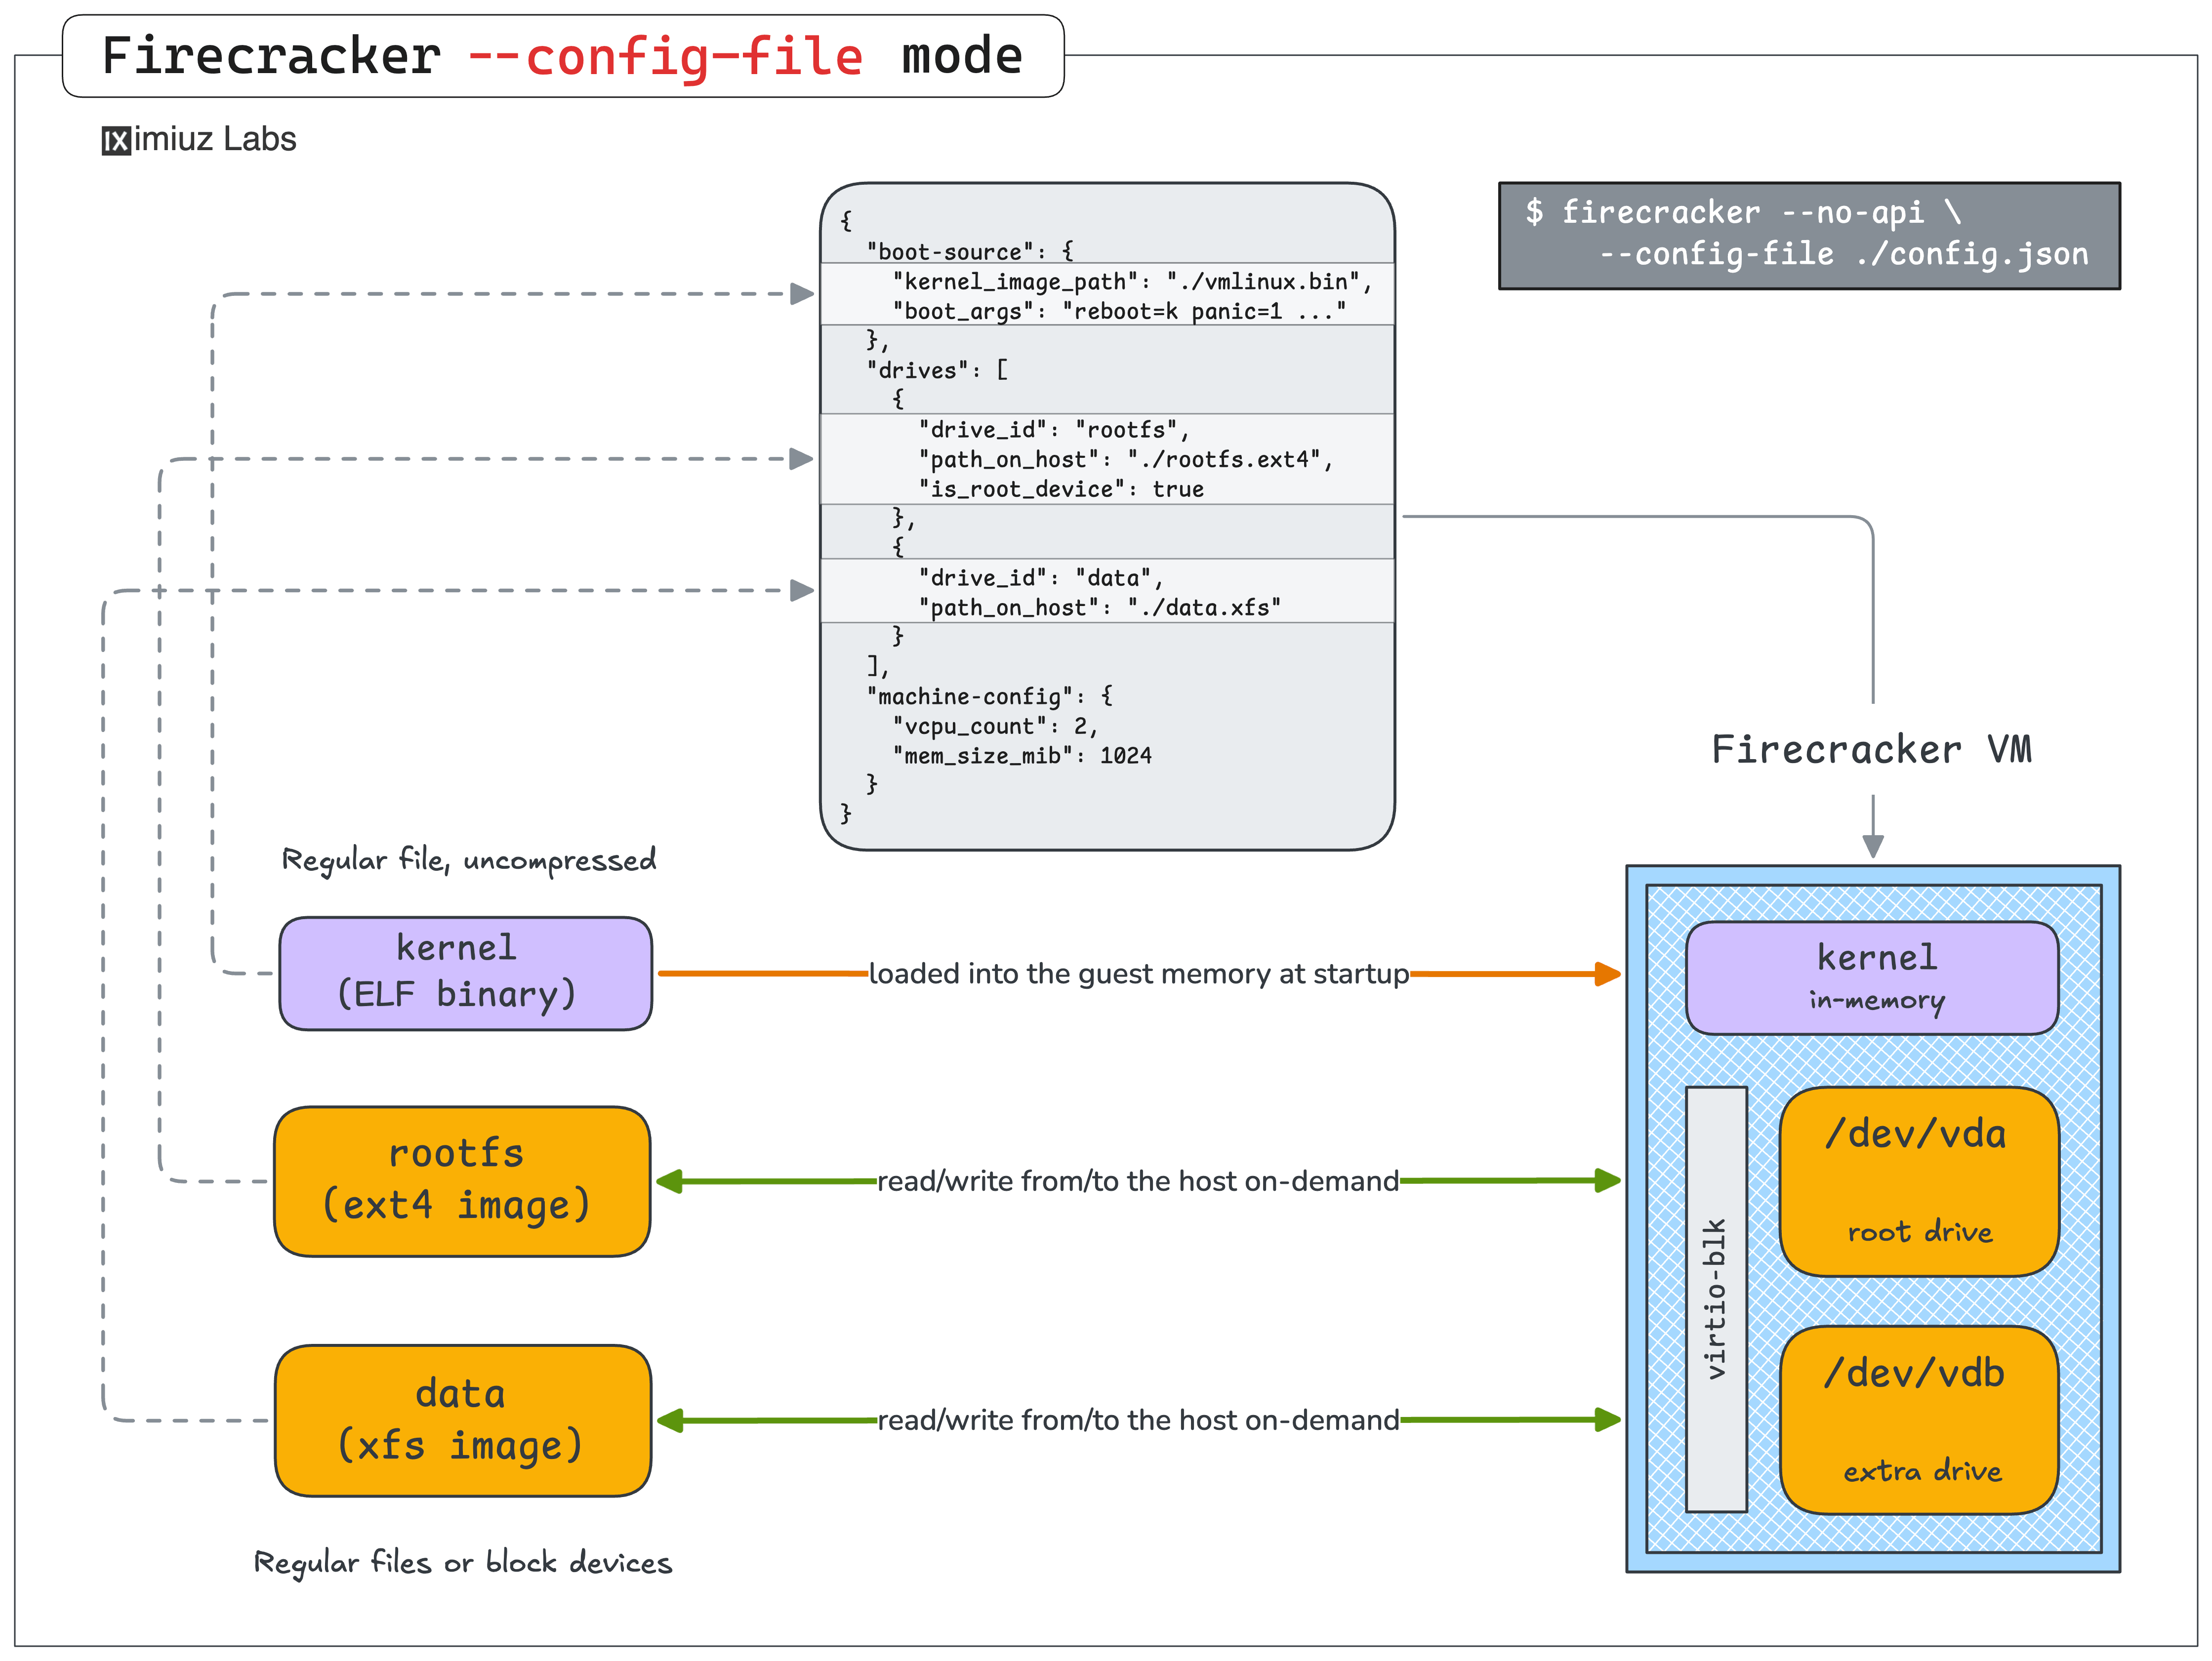Click the read/write label beside data box
Screen dimensions: 2212x1661
tap(1138, 1420)
